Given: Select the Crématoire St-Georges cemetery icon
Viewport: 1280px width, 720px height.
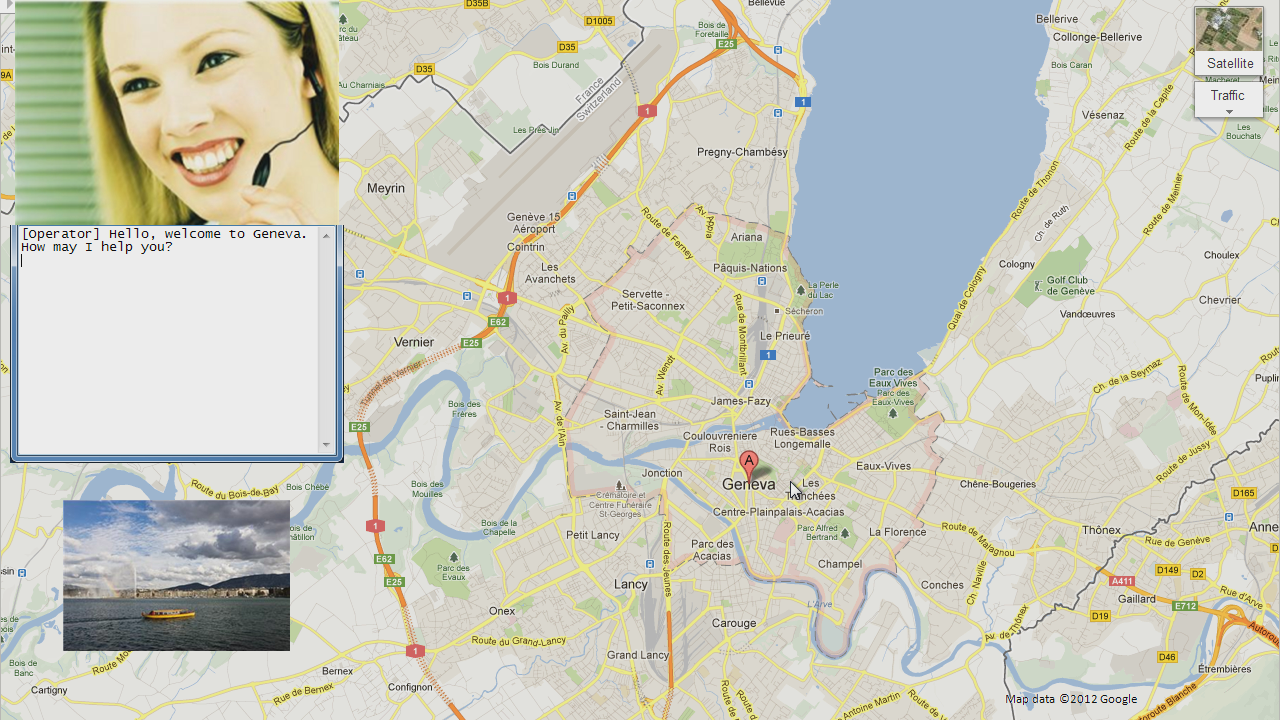Looking at the screenshot, I should tap(620, 485).
